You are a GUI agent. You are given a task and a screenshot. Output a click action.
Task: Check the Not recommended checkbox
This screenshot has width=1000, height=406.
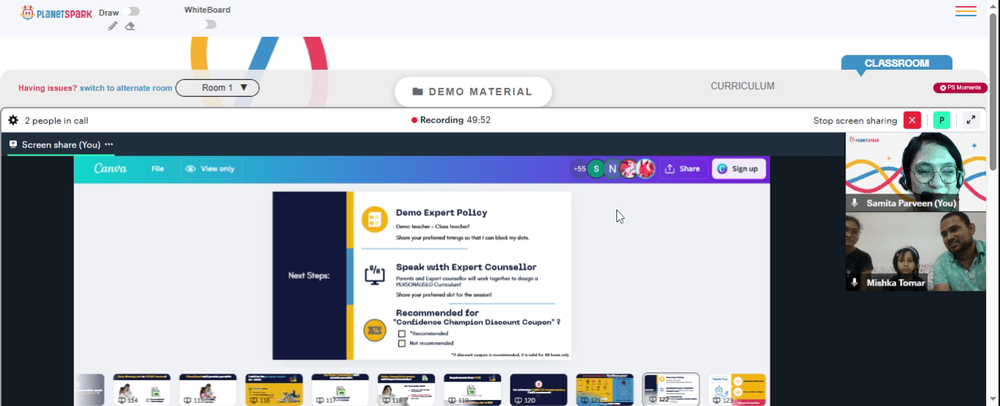point(402,344)
